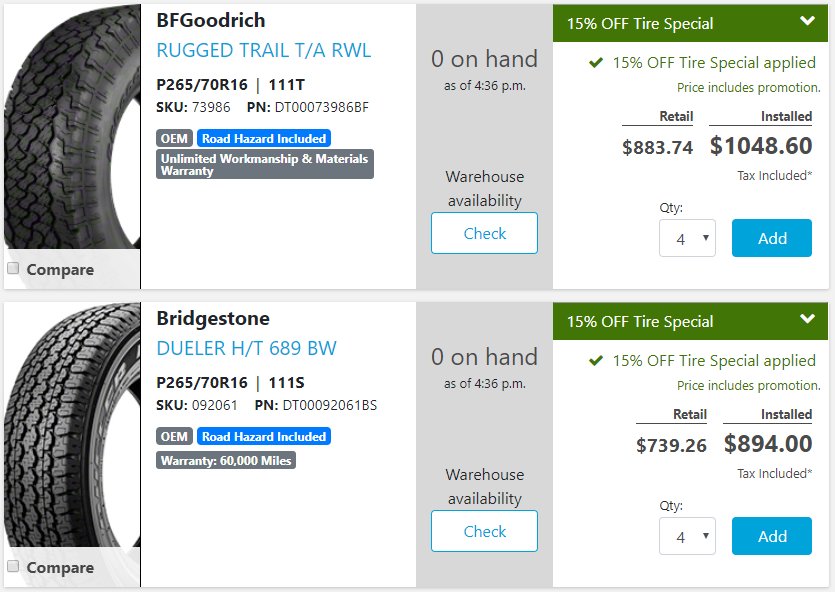The width and height of the screenshot is (835, 592).
Task: Tick Compare checkbox for BFGoodrich tire
Action: point(13,268)
